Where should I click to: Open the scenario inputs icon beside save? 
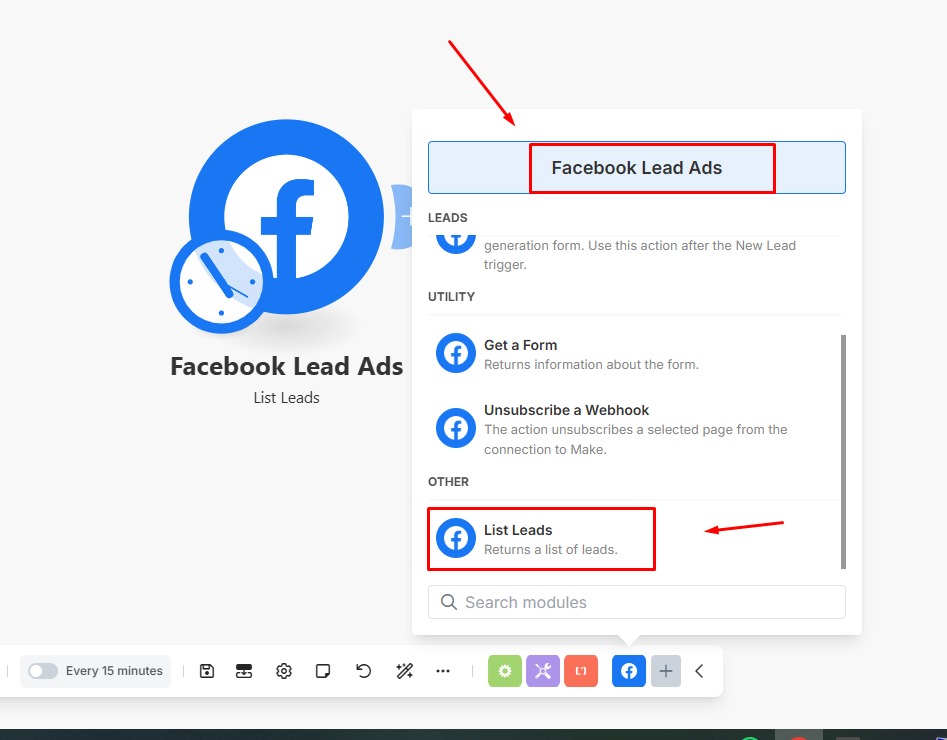(x=244, y=671)
